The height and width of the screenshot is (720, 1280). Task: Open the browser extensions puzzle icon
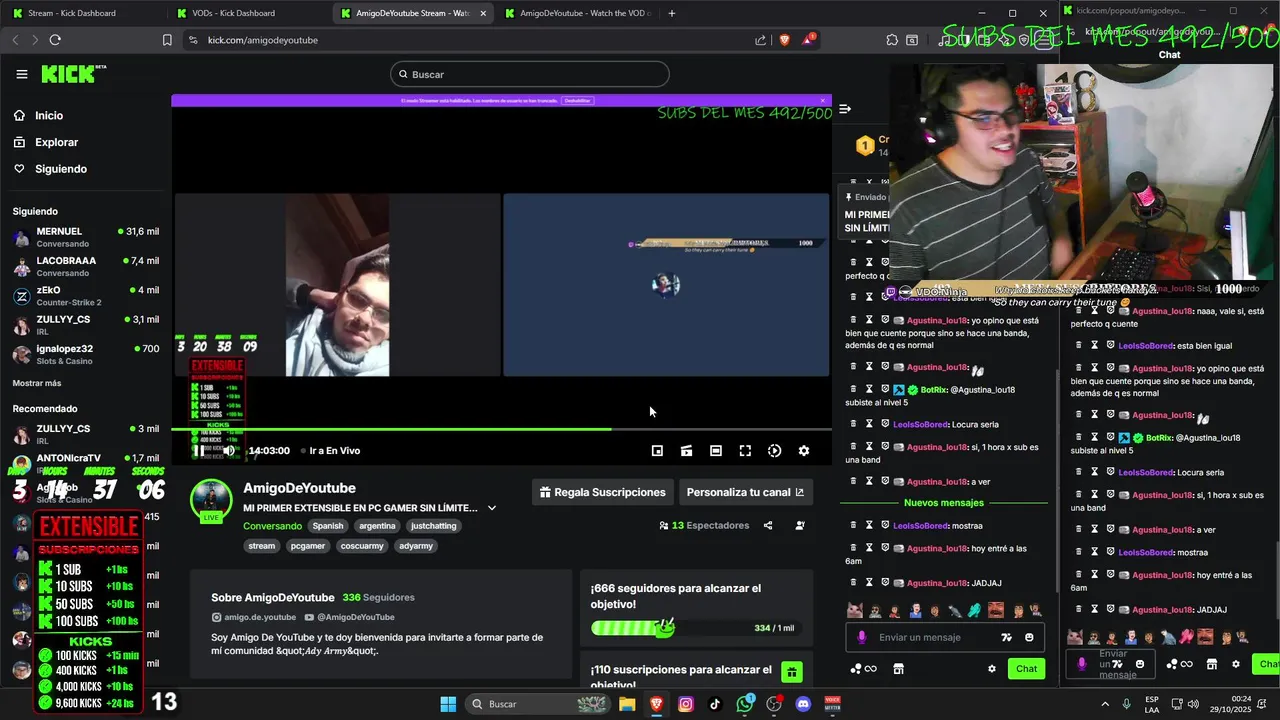[x=892, y=40]
